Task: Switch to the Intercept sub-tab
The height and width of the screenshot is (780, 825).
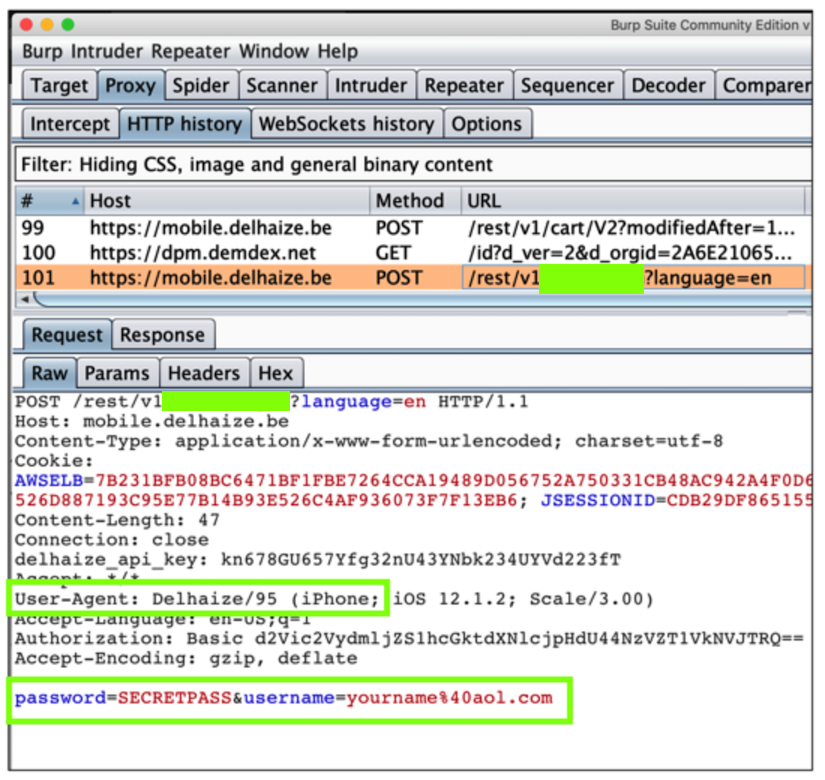Action: (x=70, y=124)
